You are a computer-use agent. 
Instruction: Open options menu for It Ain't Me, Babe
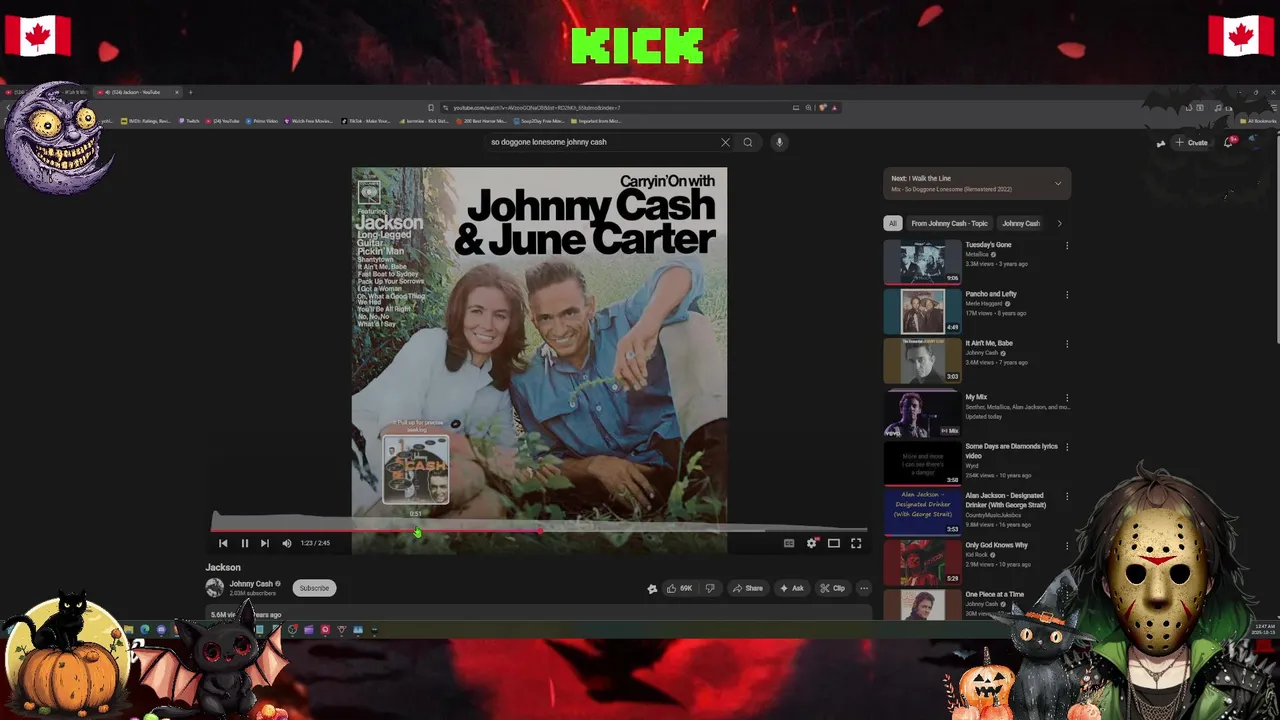1067,343
